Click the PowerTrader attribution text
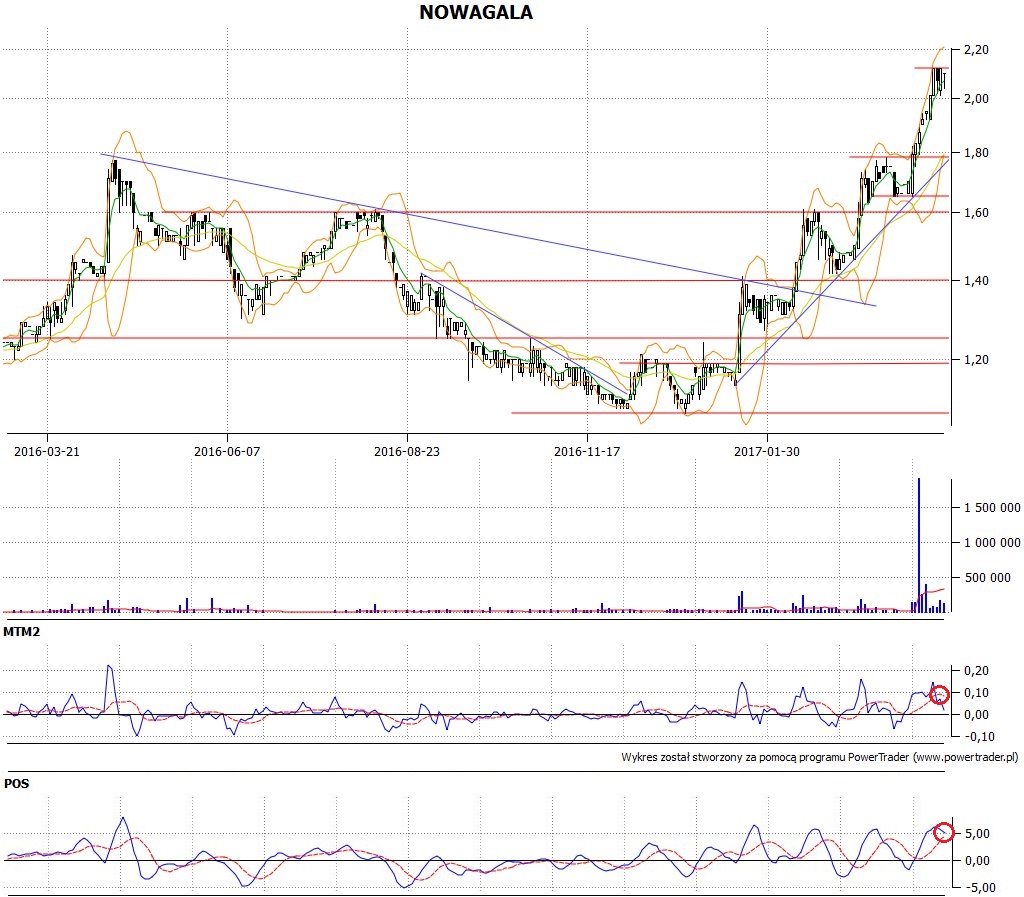The height and width of the screenshot is (897, 1024). point(820,757)
